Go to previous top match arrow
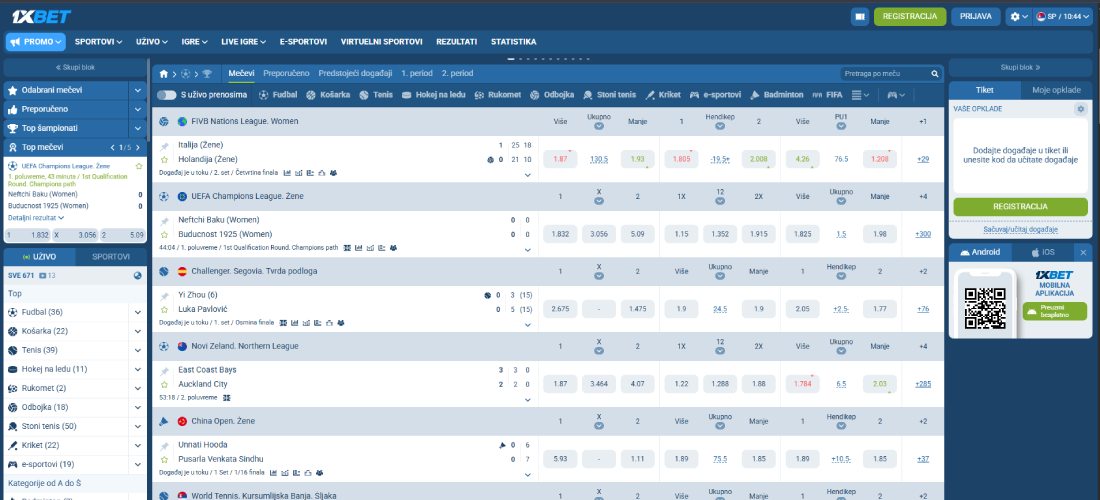Viewport: 1100px width, 500px height. [112, 147]
